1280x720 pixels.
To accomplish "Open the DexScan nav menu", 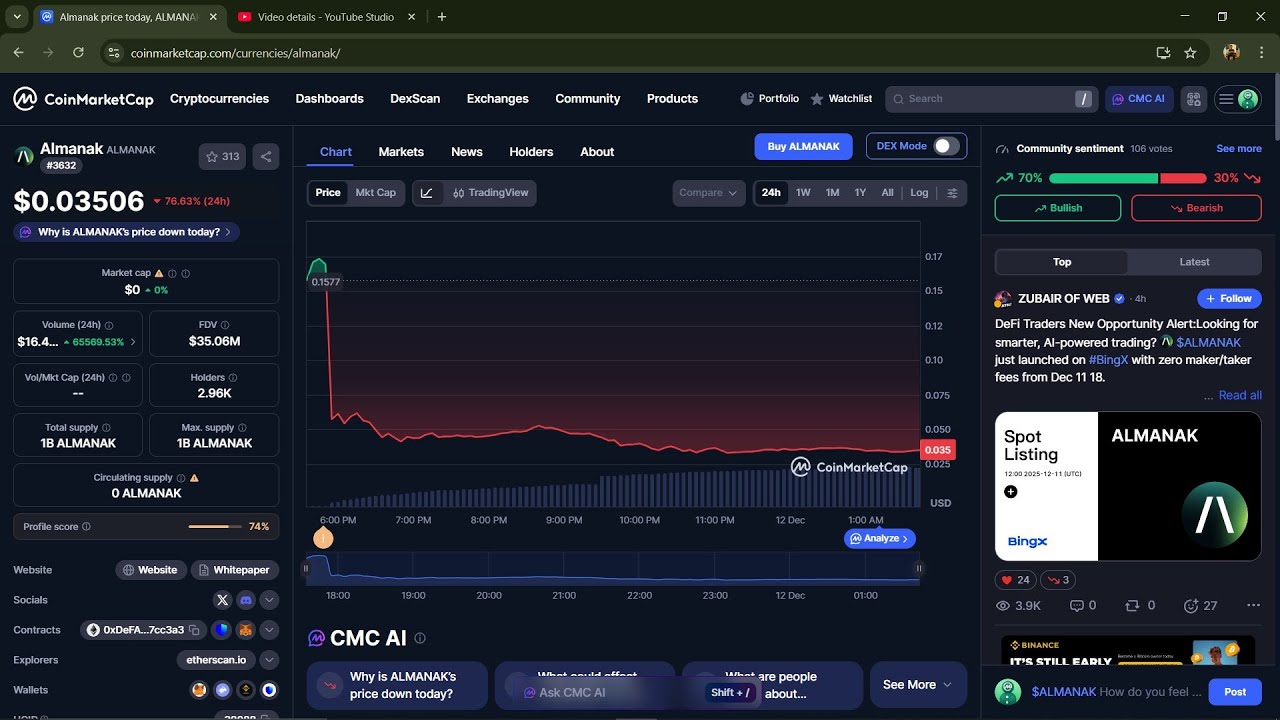I will coord(415,99).
